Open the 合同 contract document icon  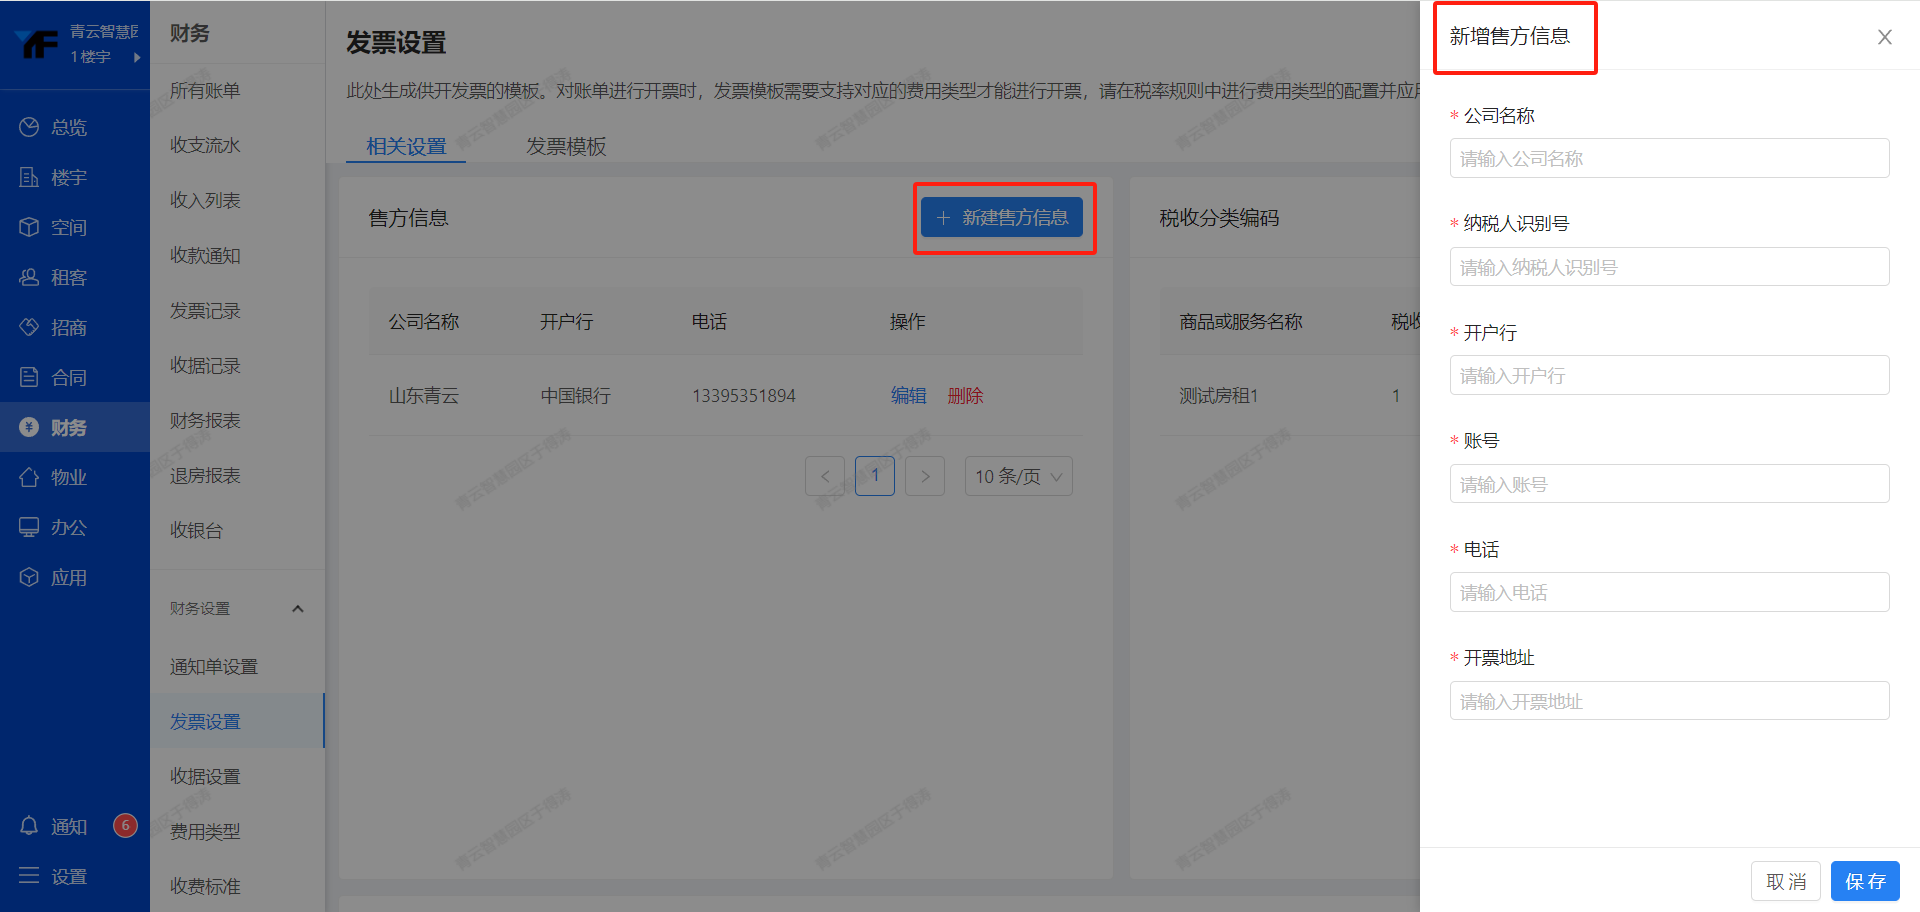(x=29, y=377)
